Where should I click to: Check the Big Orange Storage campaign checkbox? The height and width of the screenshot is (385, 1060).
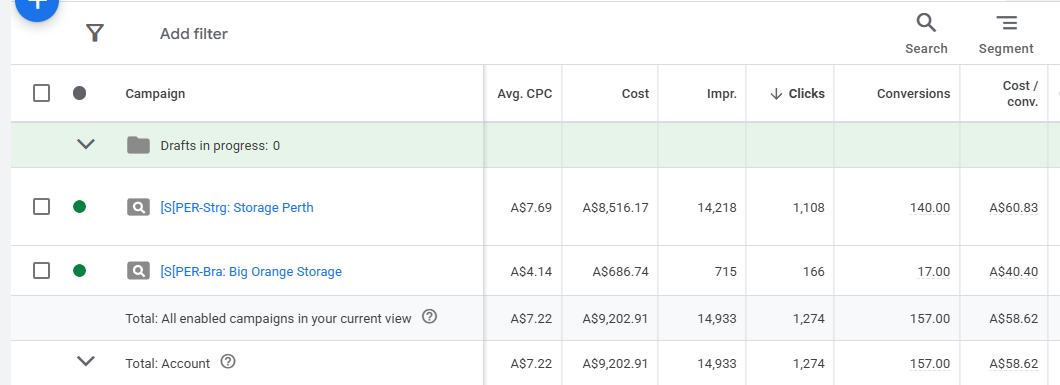[x=41, y=271]
